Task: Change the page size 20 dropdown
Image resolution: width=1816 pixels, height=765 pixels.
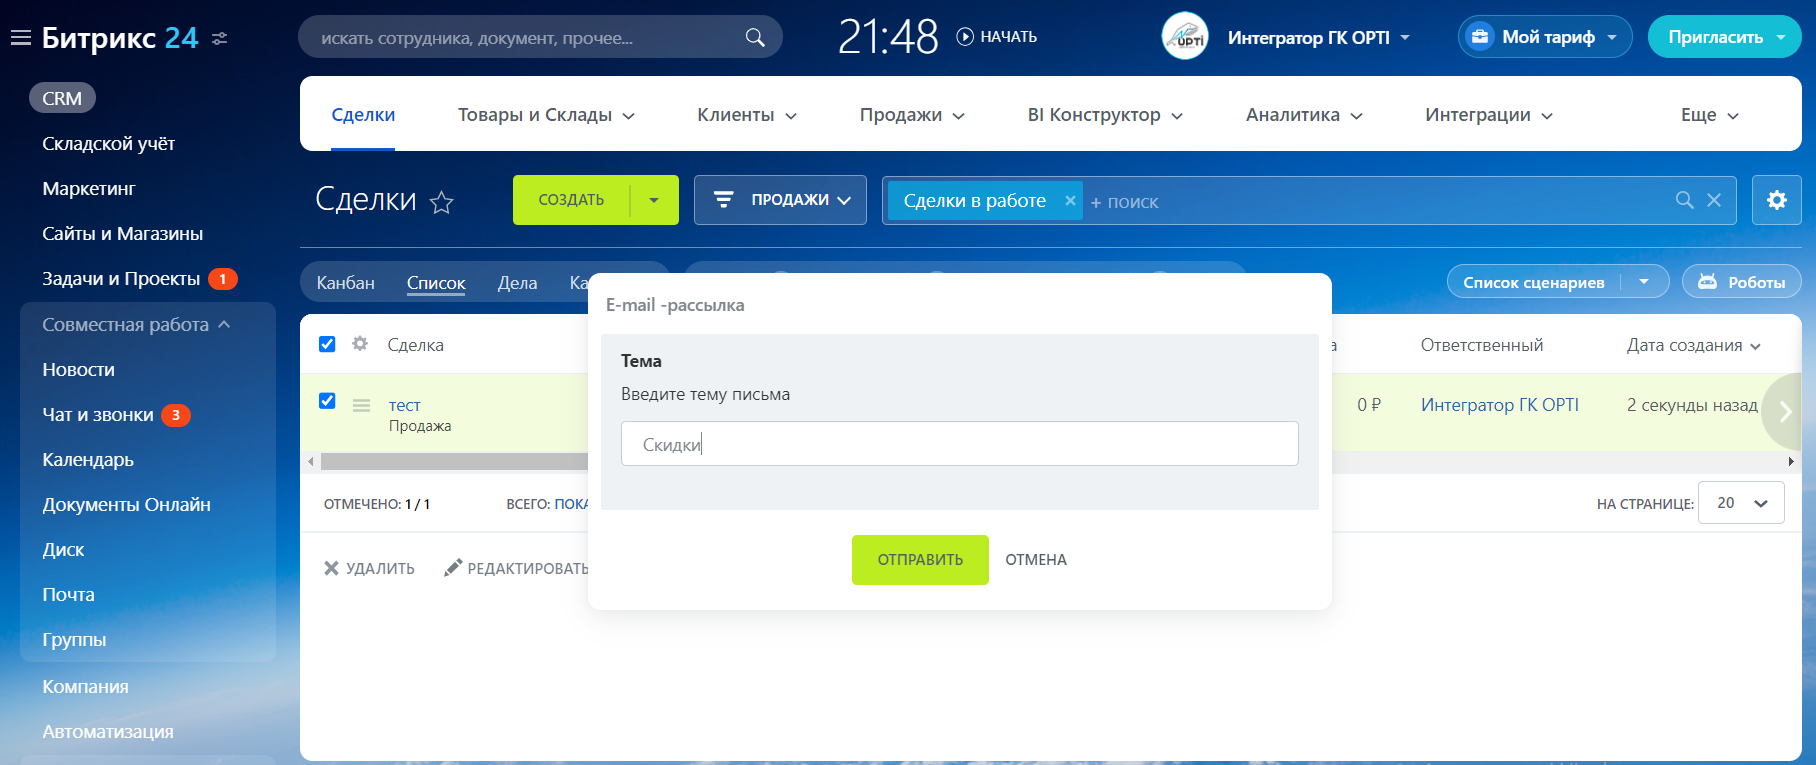Action: tap(1741, 503)
